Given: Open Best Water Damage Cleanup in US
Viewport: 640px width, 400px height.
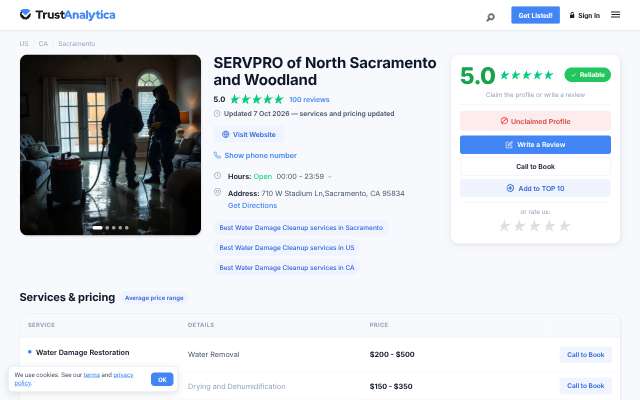Looking at the screenshot, I should 287,247.
